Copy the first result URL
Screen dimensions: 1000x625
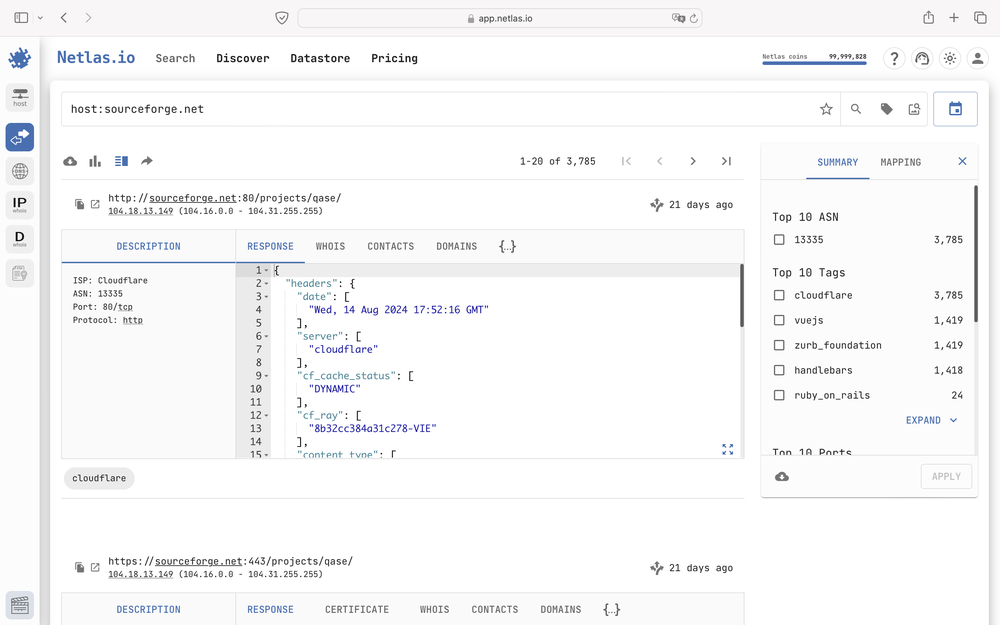[x=79, y=204]
